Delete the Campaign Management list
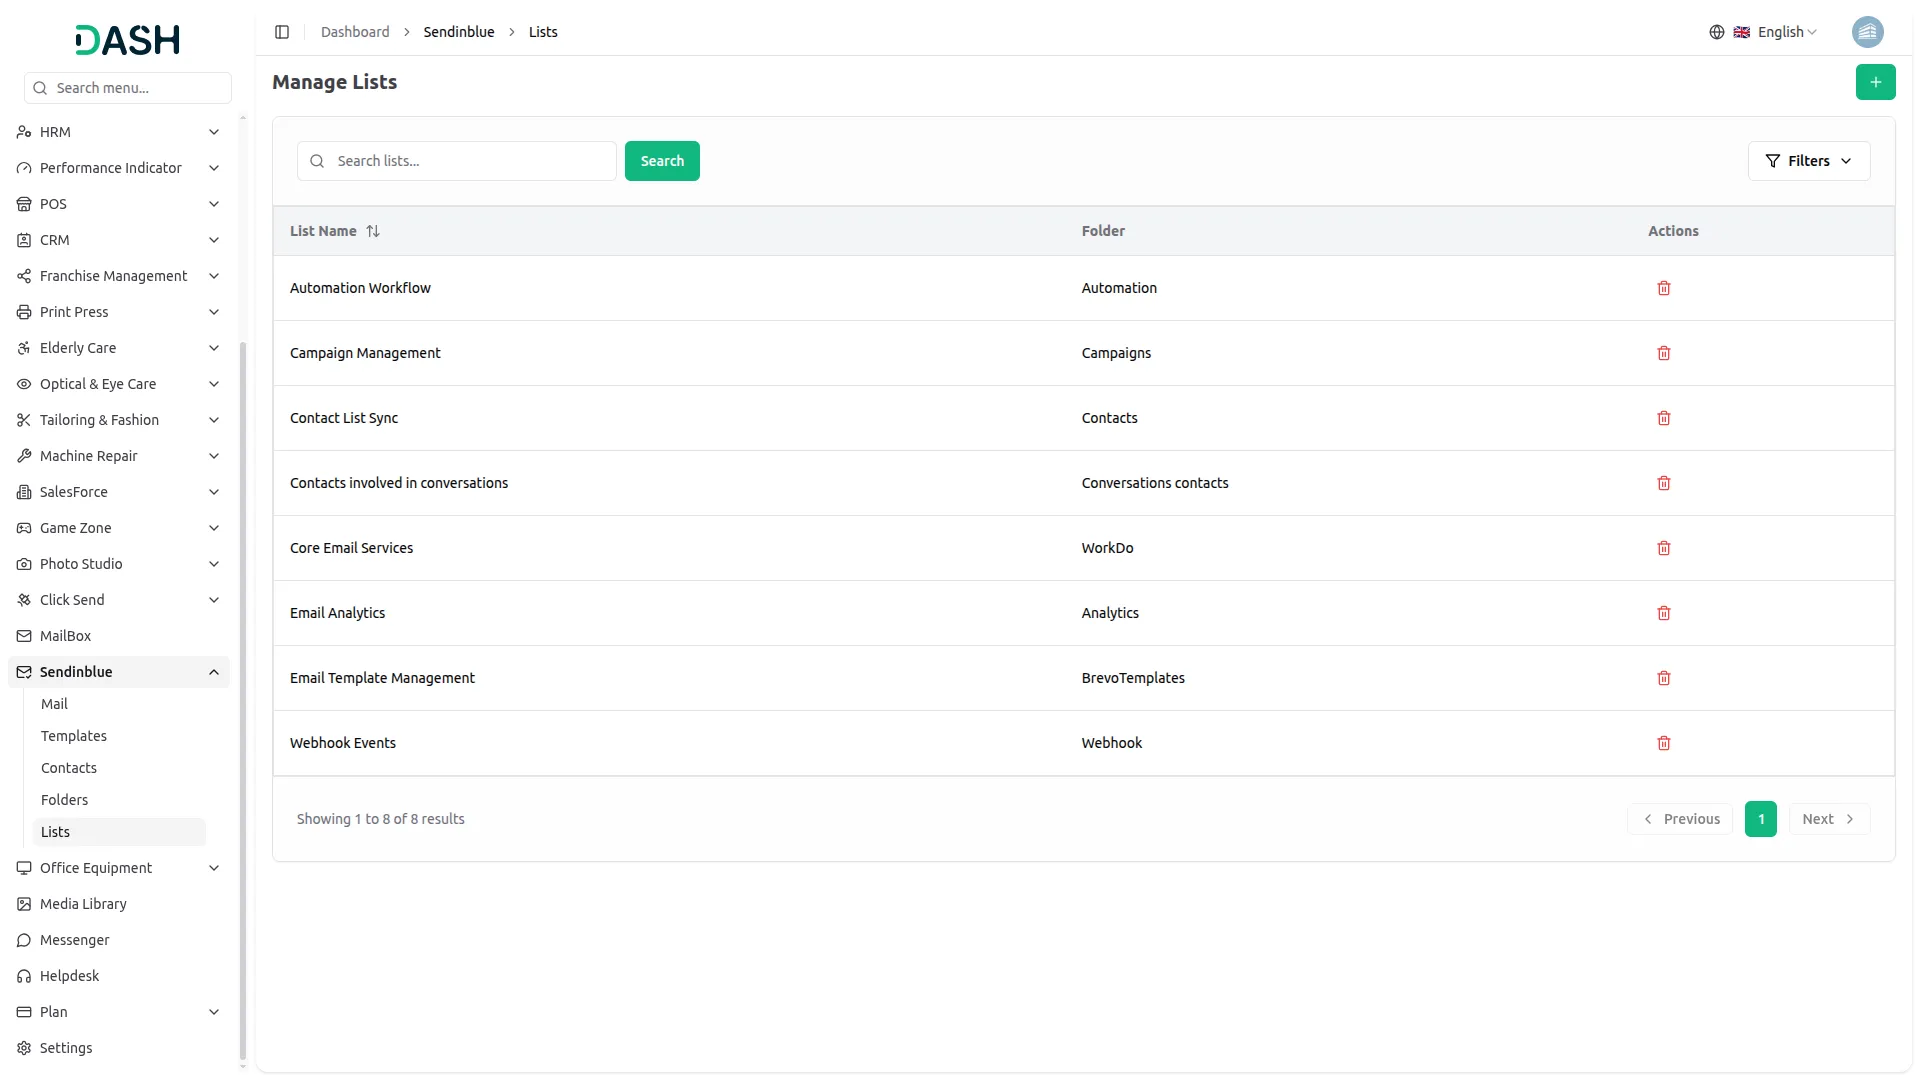Screen dimensions: 1920x1080 pos(1663,352)
